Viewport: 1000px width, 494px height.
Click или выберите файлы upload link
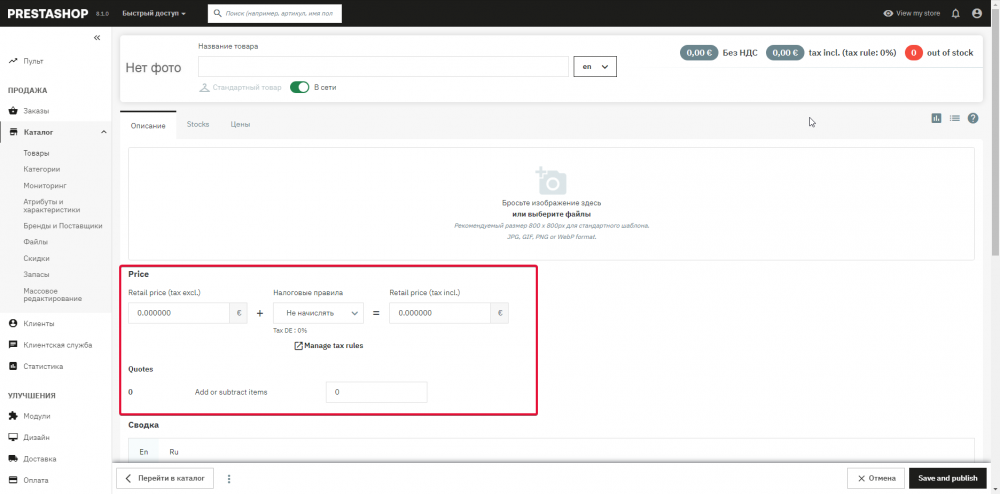point(551,214)
